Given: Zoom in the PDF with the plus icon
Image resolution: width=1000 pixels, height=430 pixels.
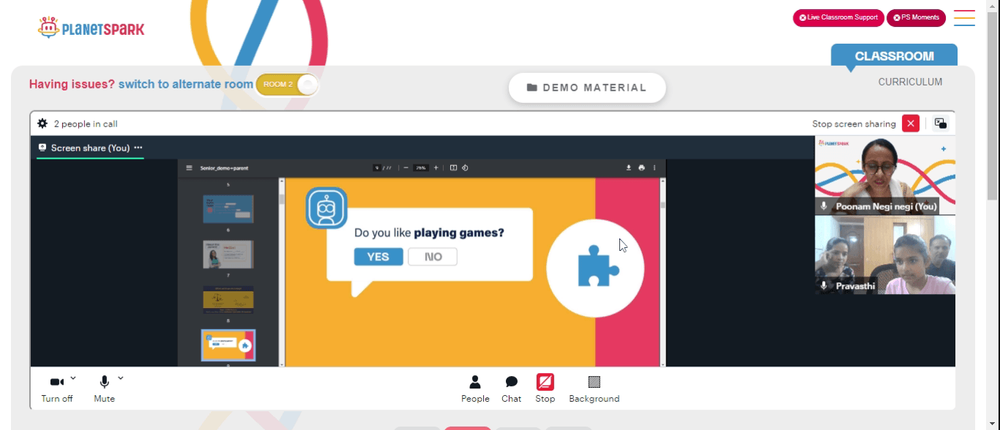Looking at the screenshot, I should point(436,168).
